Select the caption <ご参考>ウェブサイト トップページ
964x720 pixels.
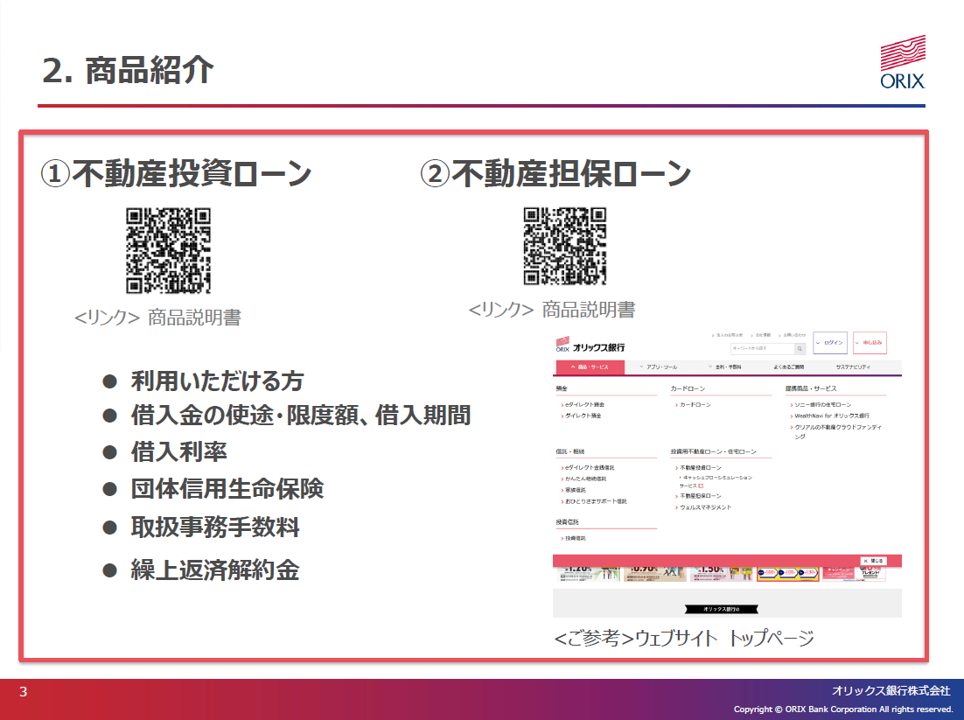684,638
